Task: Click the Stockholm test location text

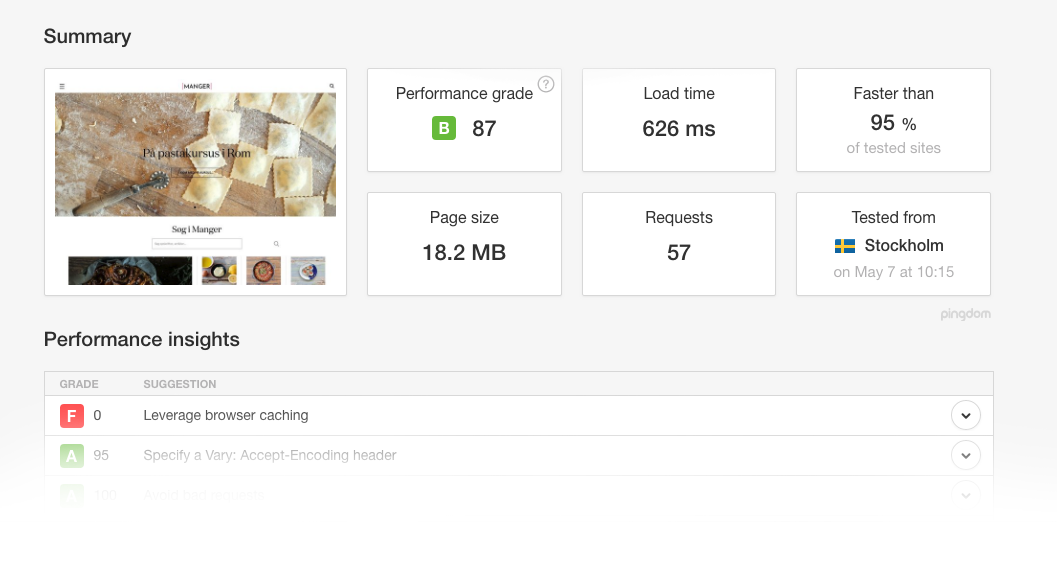Action: point(904,246)
